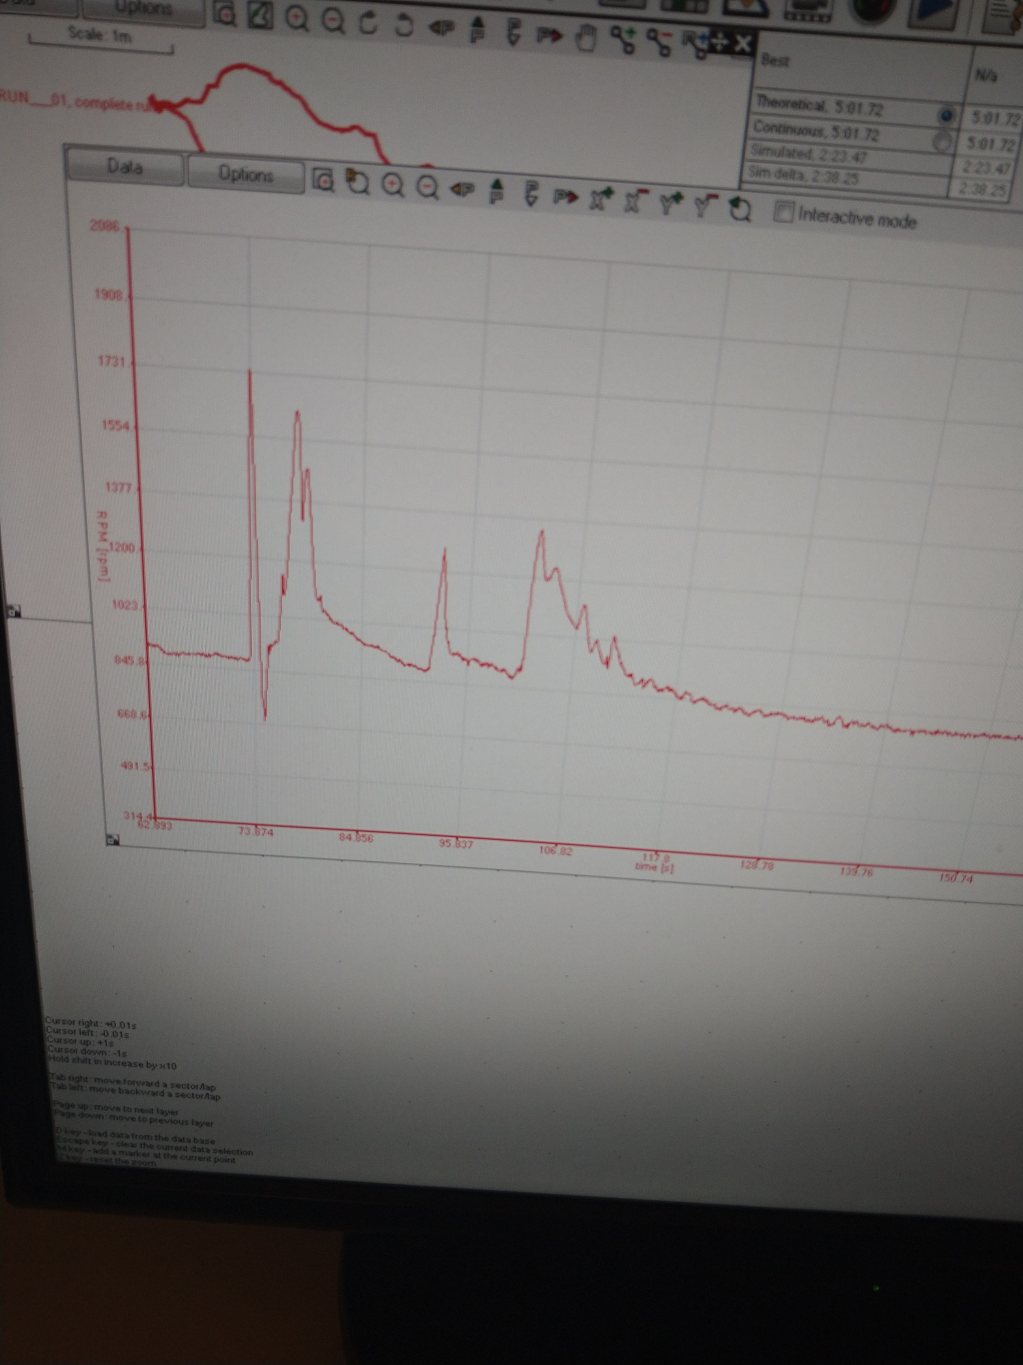The height and width of the screenshot is (1365, 1023).
Task: Select the 'Simulated, 2:23.47' row label
Action: (x=808, y=154)
